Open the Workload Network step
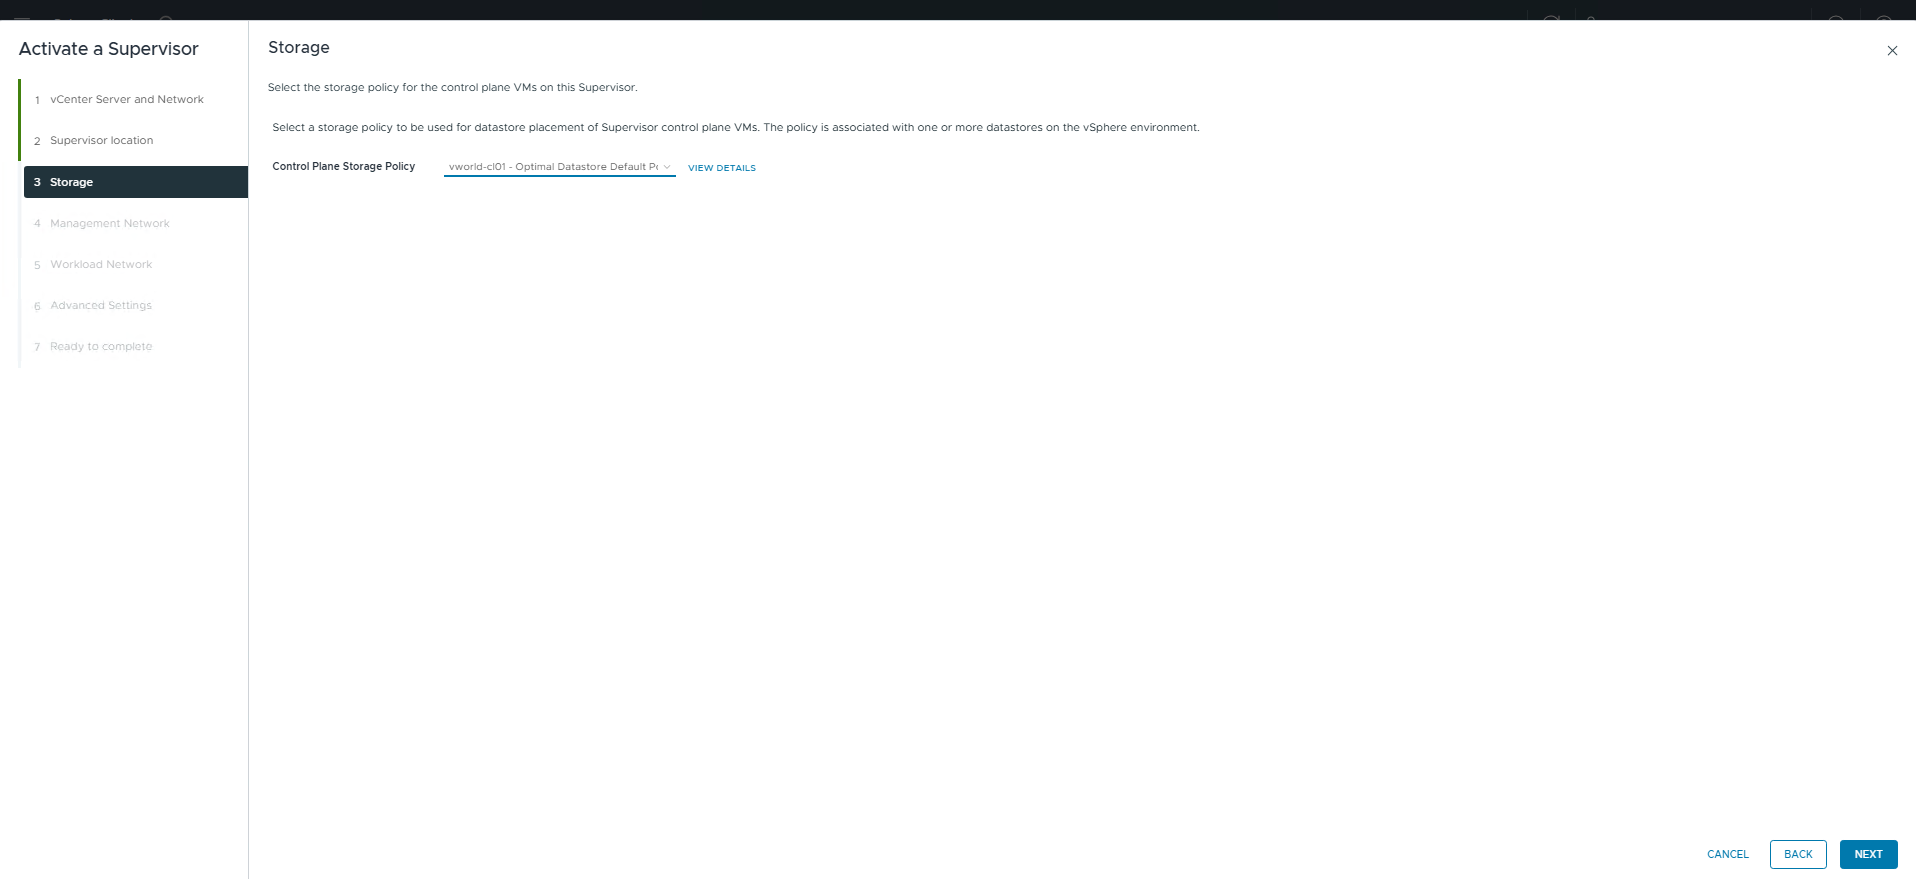 click(101, 265)
